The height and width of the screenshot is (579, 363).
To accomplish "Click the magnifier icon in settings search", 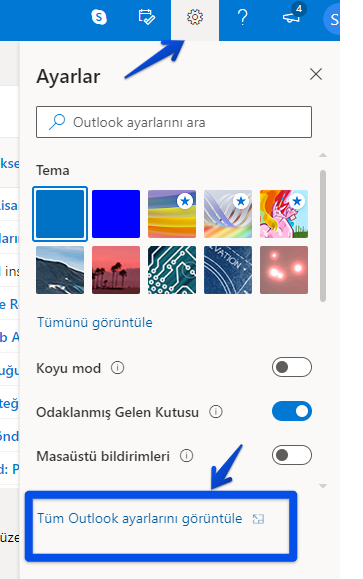I will click(57, 122).
